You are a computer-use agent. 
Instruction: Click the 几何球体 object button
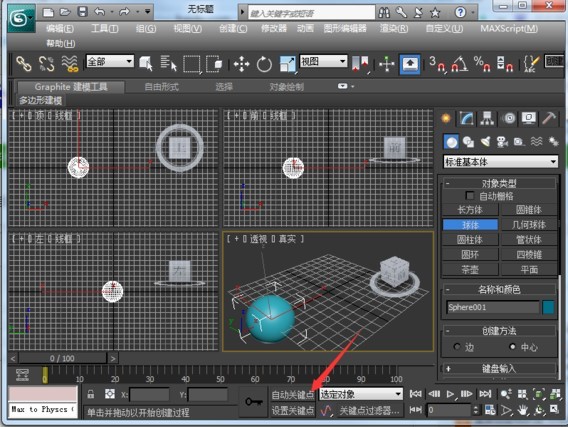pyautogui.click(x=529, y=225)
